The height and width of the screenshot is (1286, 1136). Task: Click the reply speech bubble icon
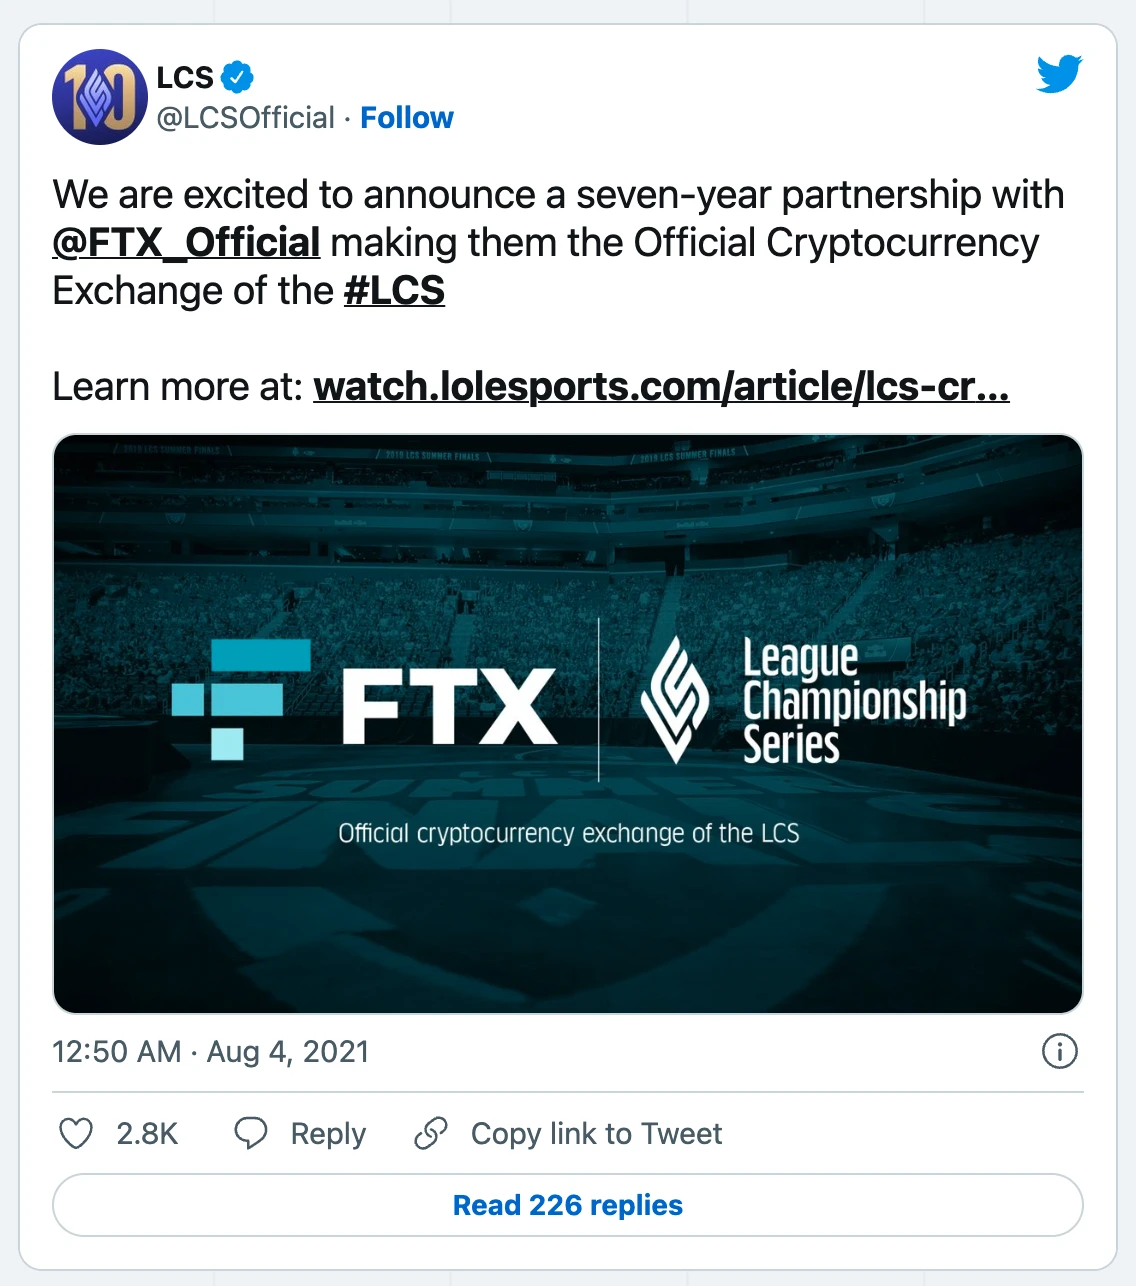pos(250,1133)
